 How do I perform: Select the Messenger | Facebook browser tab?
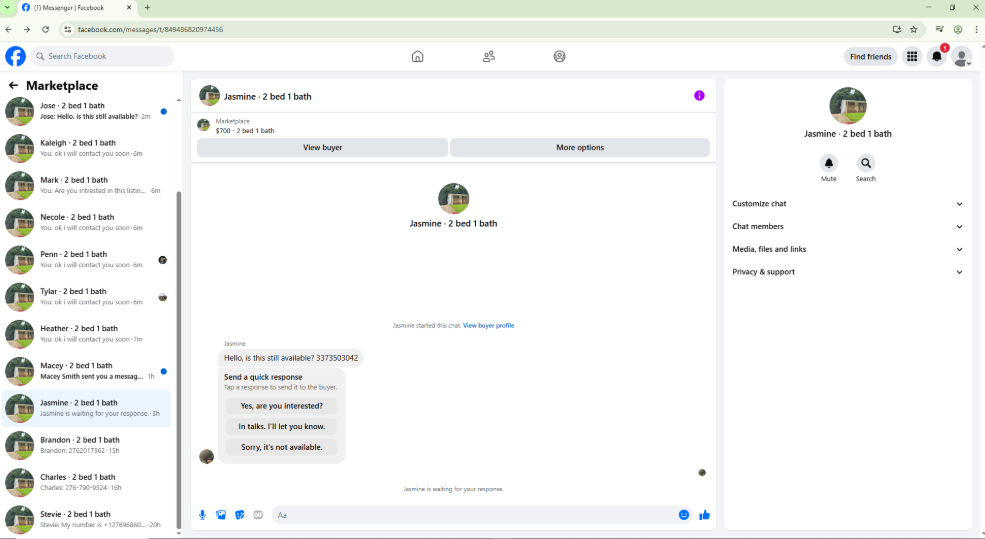pos(76,8)
